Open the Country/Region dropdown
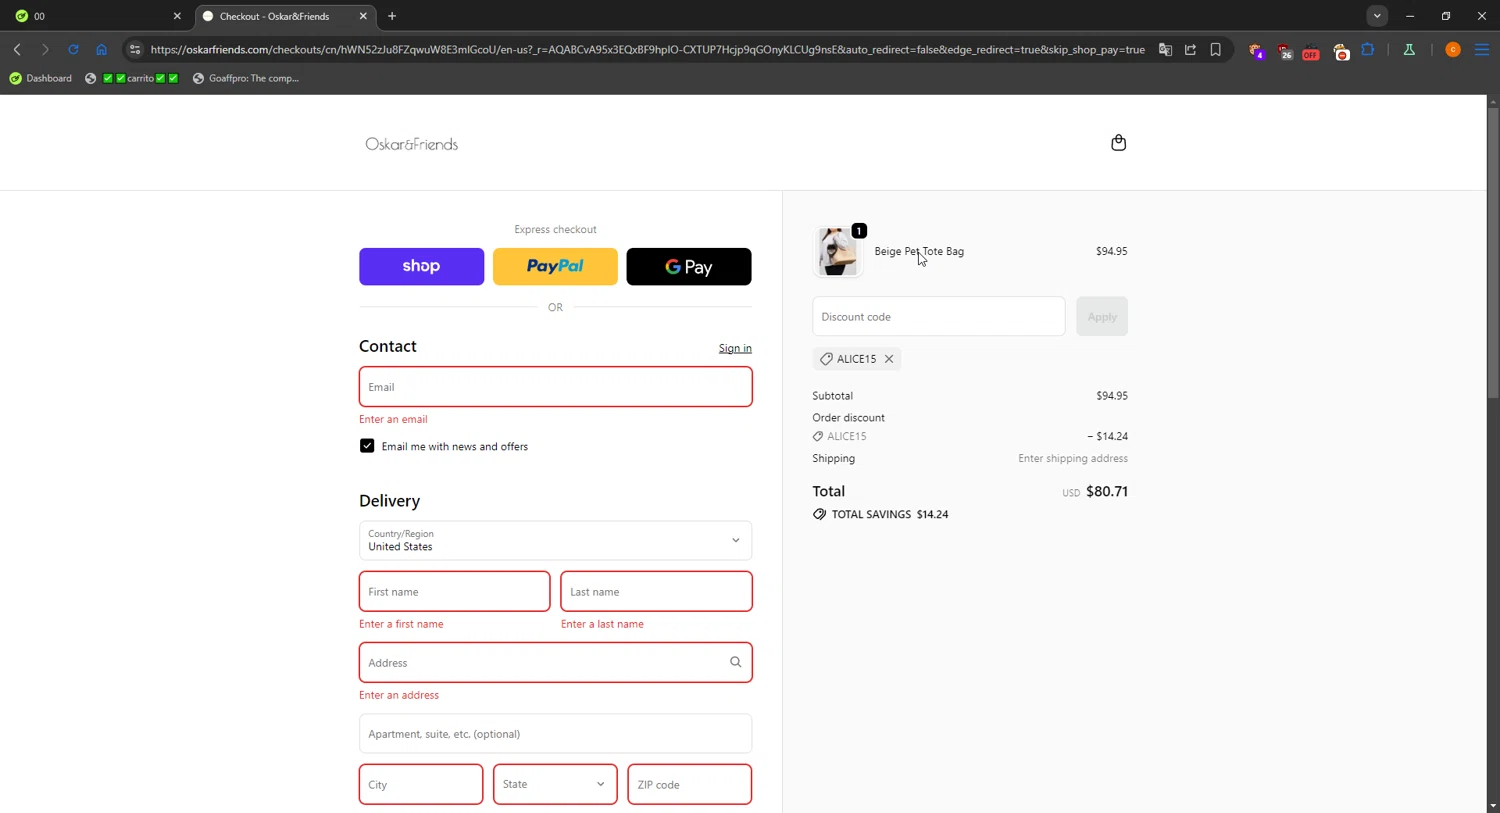Screen dimensions: 1500x813 point(555,540)
